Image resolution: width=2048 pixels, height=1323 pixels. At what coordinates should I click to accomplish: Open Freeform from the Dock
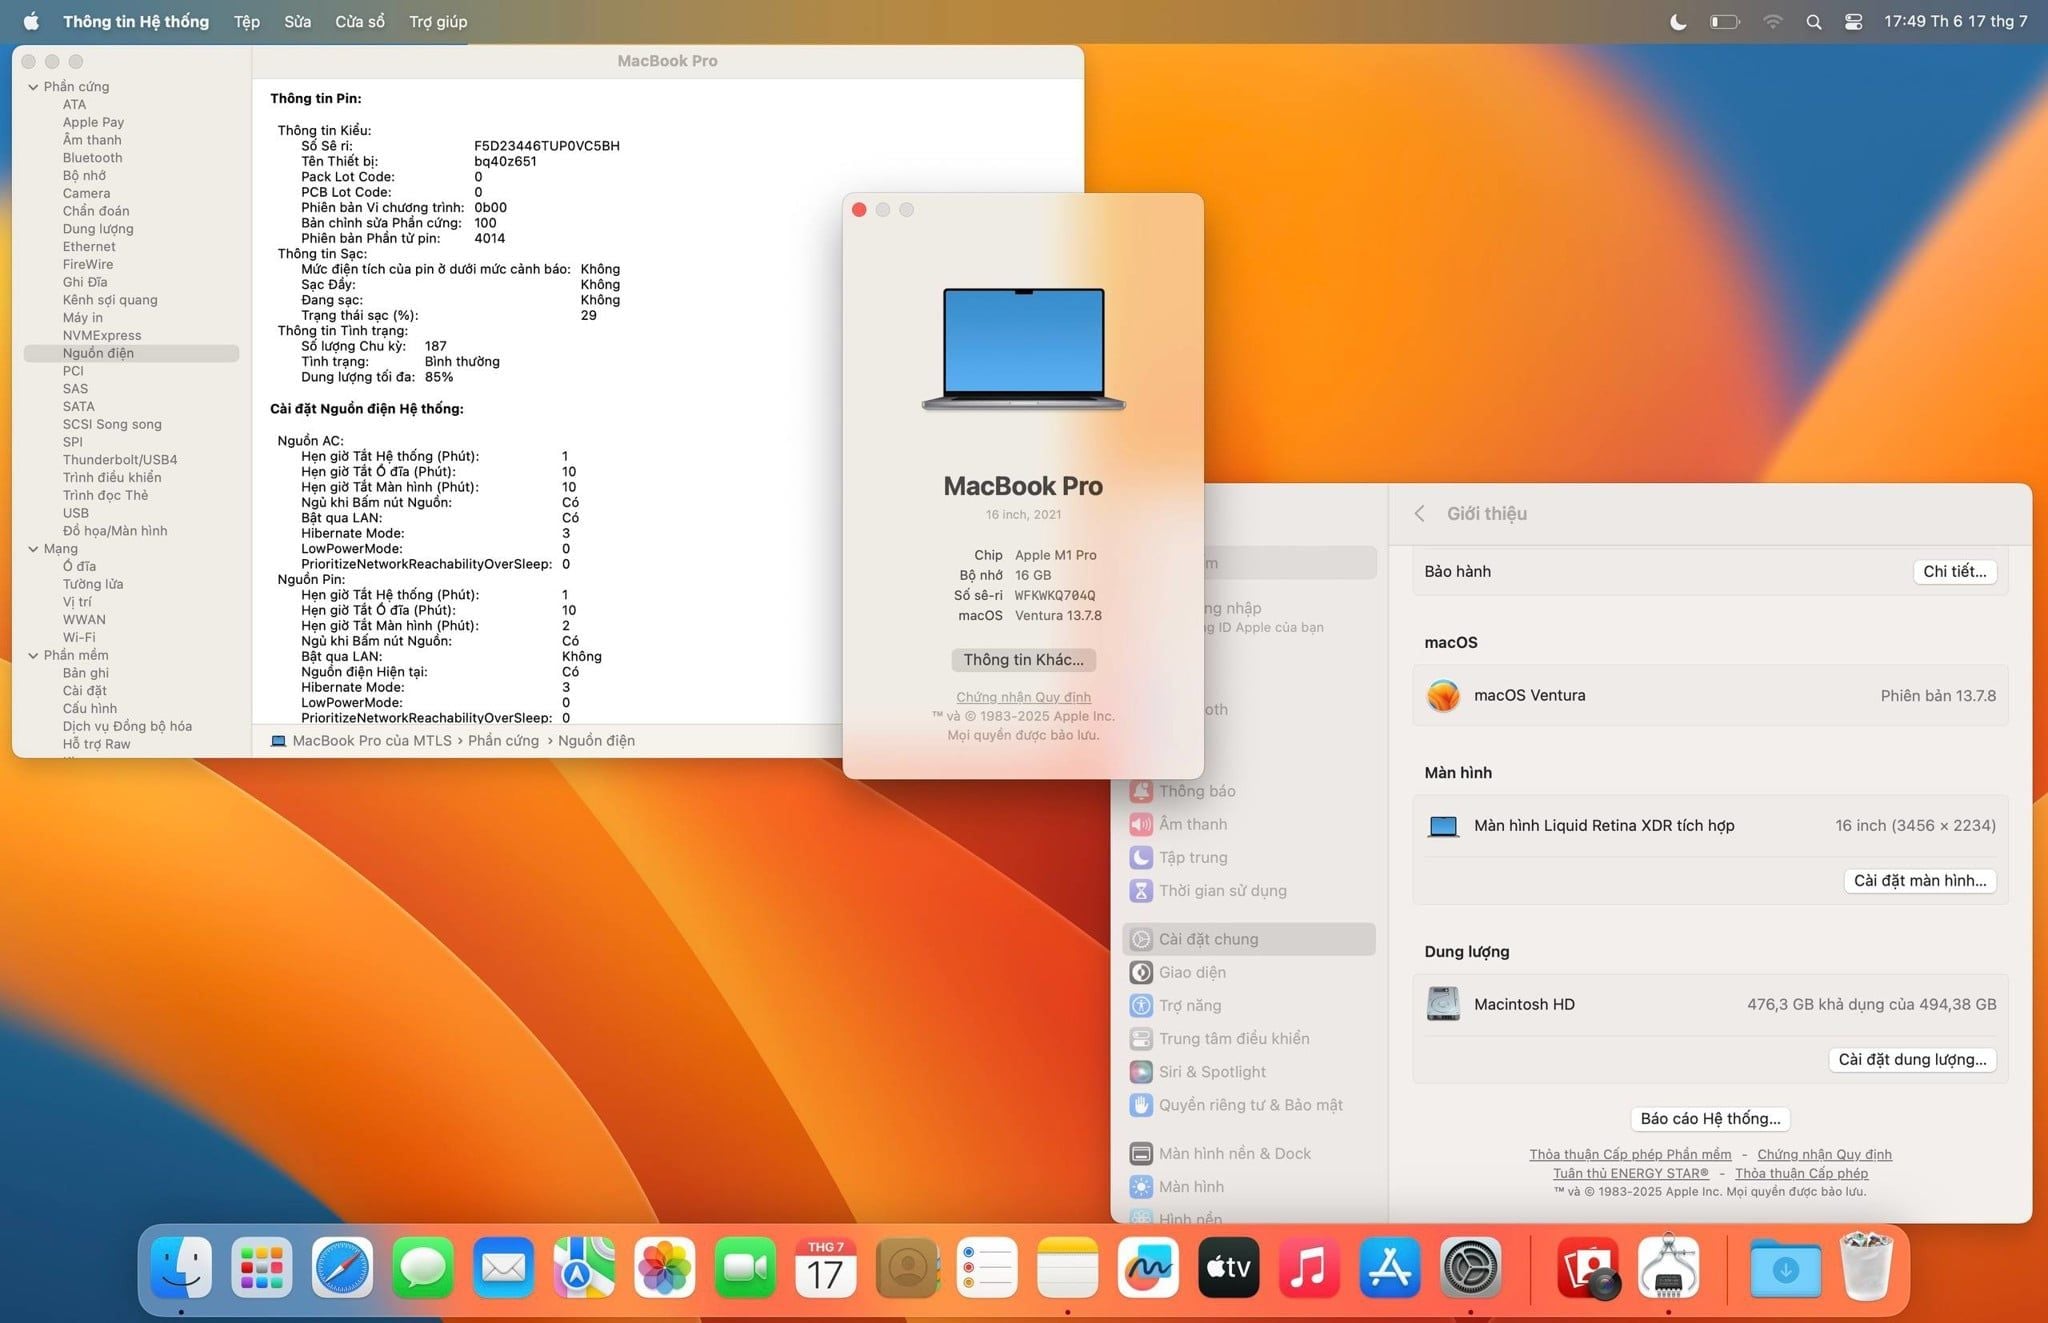pos(1148,1267)
